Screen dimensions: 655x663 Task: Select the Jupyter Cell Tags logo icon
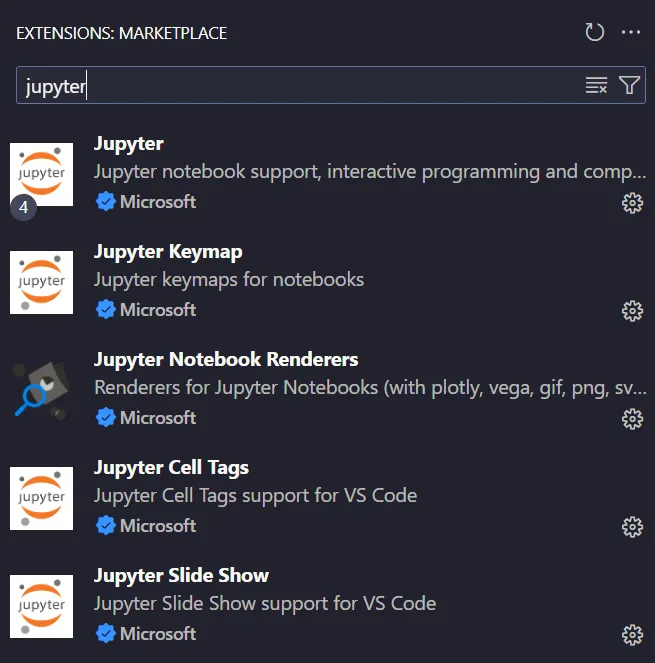[41, 499]
